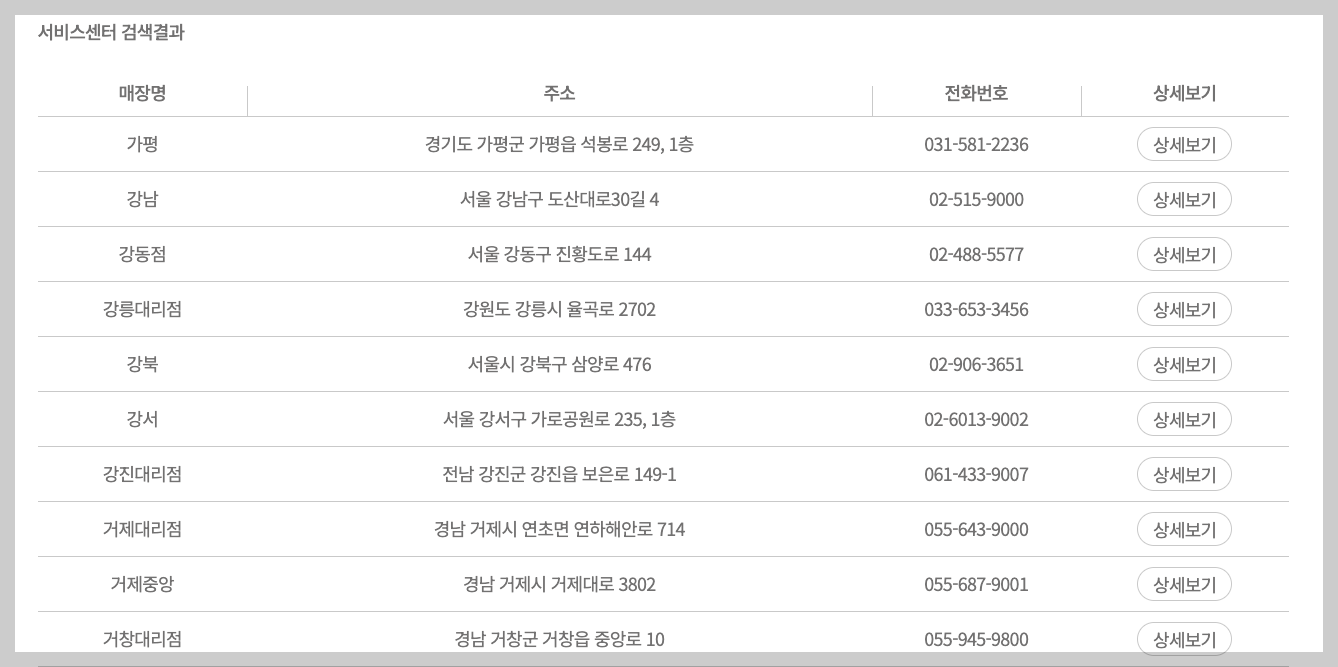The height and width of the screenshot is (667, 1338).
Task: Click 상세보기 button for 가평 store
Action: click(1184, 144)
